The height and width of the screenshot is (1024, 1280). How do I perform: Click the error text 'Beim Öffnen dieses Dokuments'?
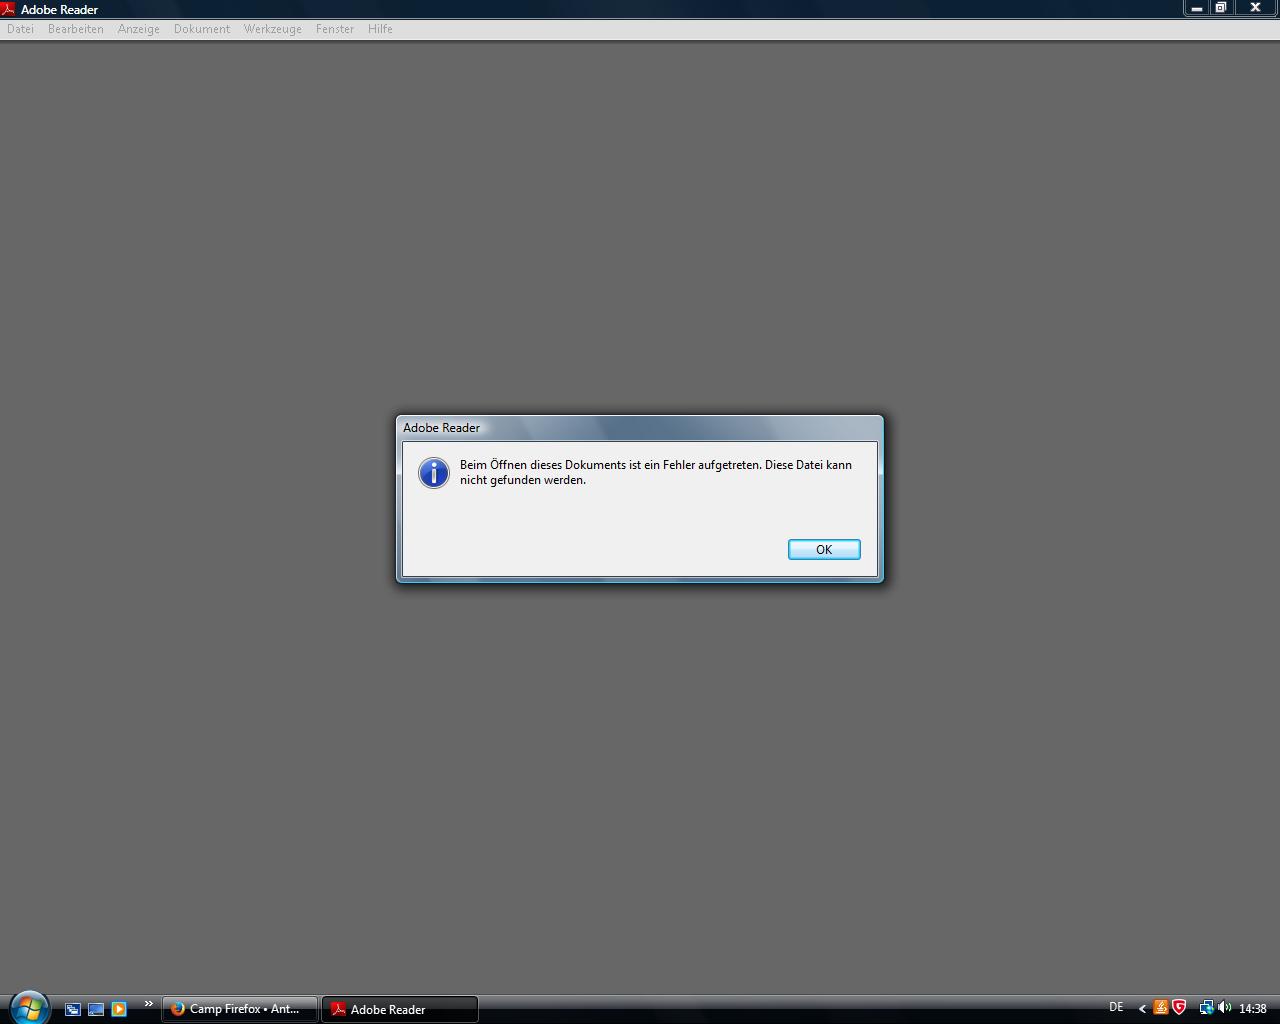pyautogui.click(x=542, y=465)
